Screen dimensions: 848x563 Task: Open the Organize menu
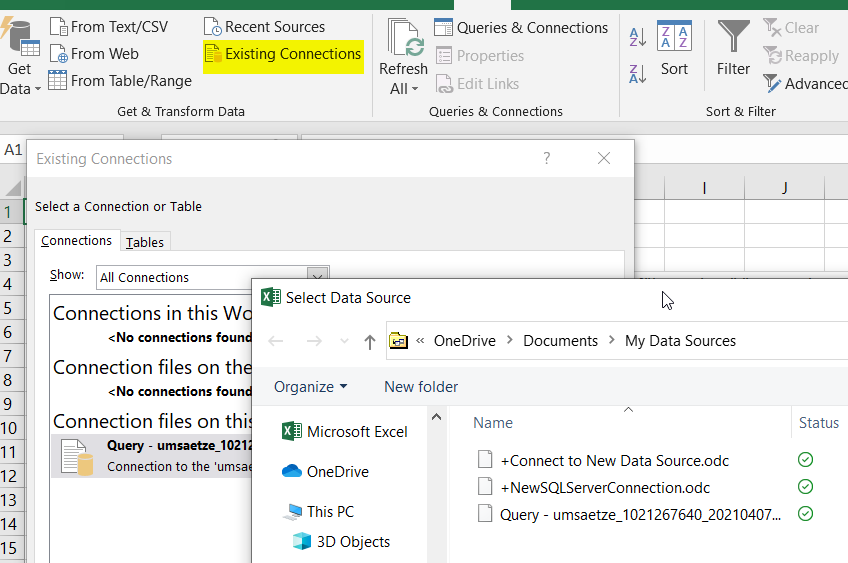tap(310, 387)
